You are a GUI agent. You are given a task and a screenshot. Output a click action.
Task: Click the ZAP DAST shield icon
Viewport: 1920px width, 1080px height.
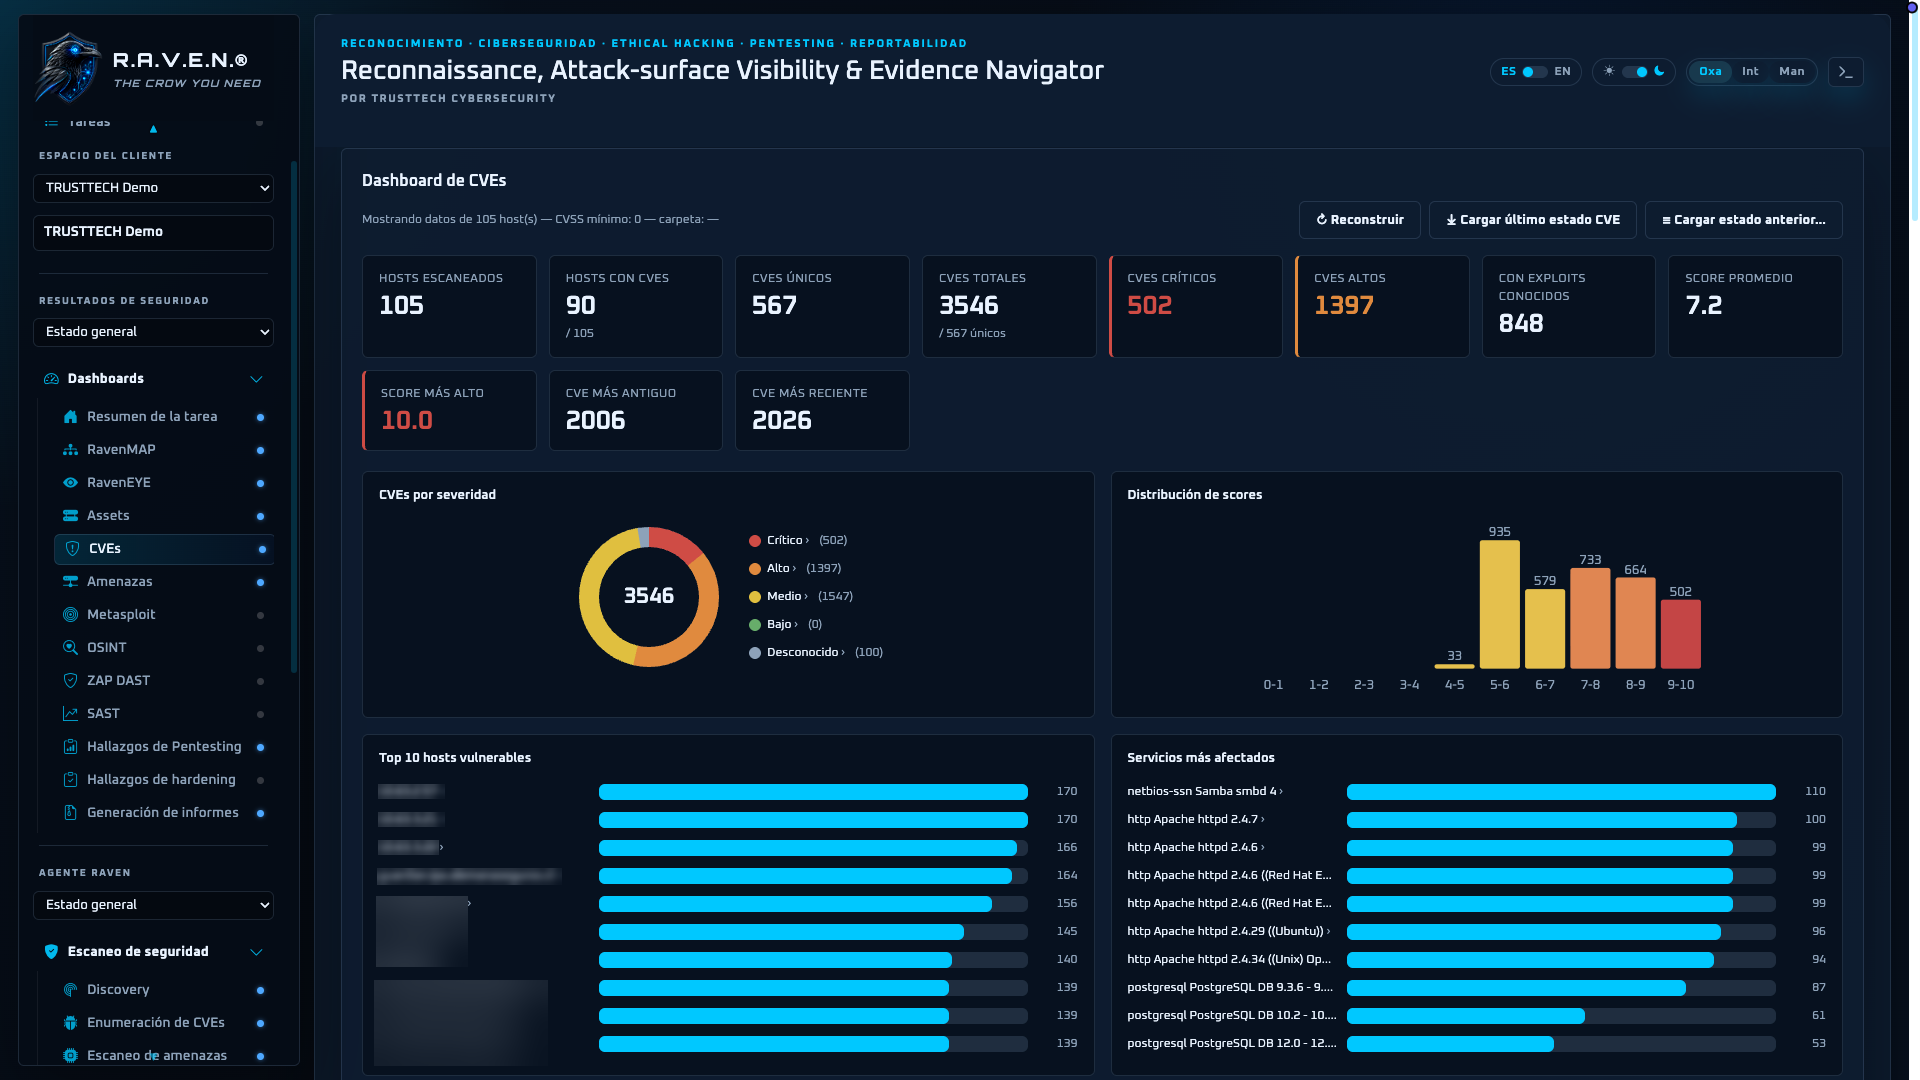(x=70, y=681)
